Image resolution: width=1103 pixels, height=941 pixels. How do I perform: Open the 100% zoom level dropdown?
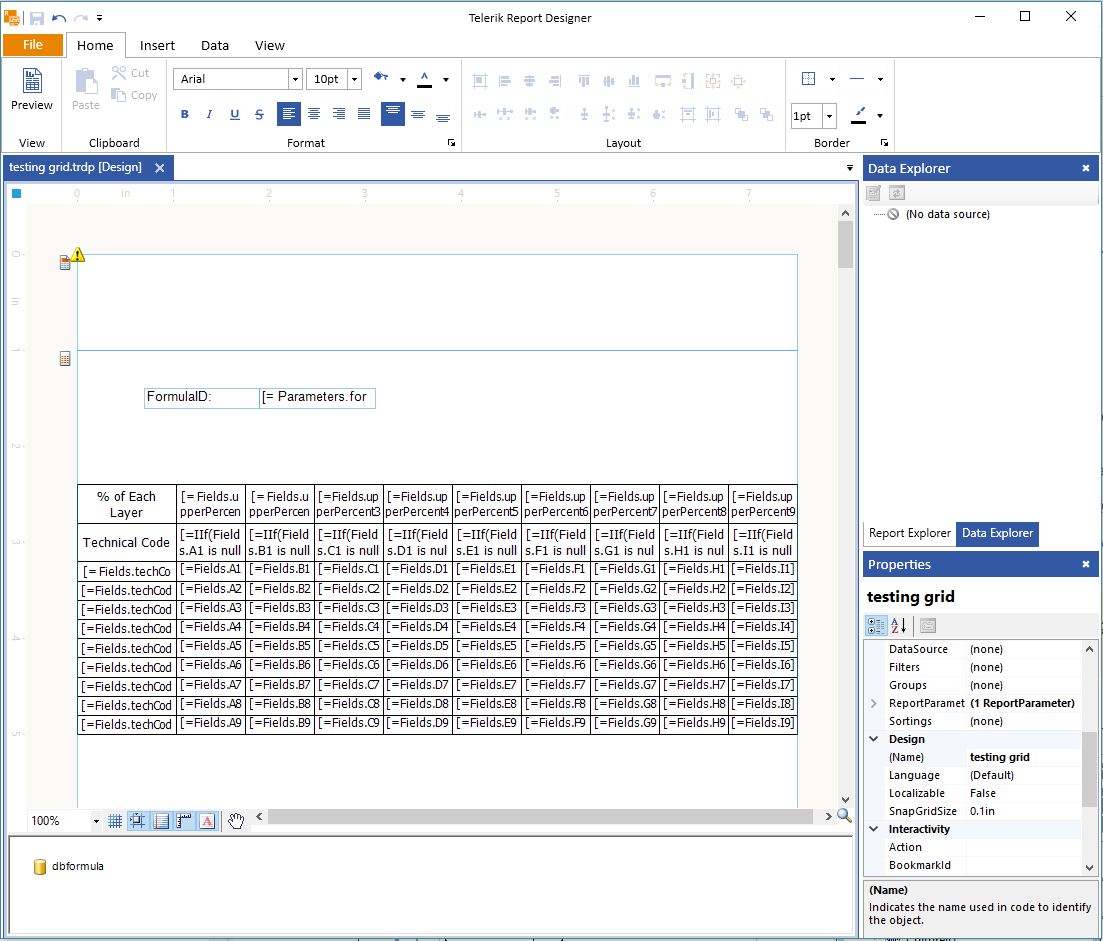click(x=96, y=821)
